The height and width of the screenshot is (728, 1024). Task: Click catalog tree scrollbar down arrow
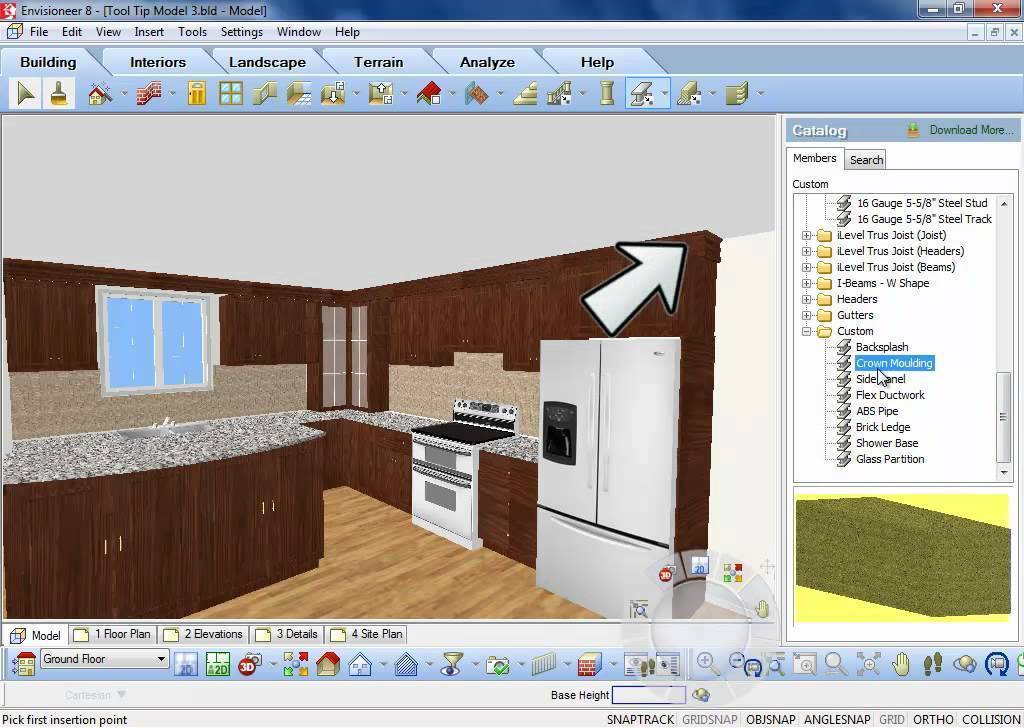click(x=1004, y=473)
